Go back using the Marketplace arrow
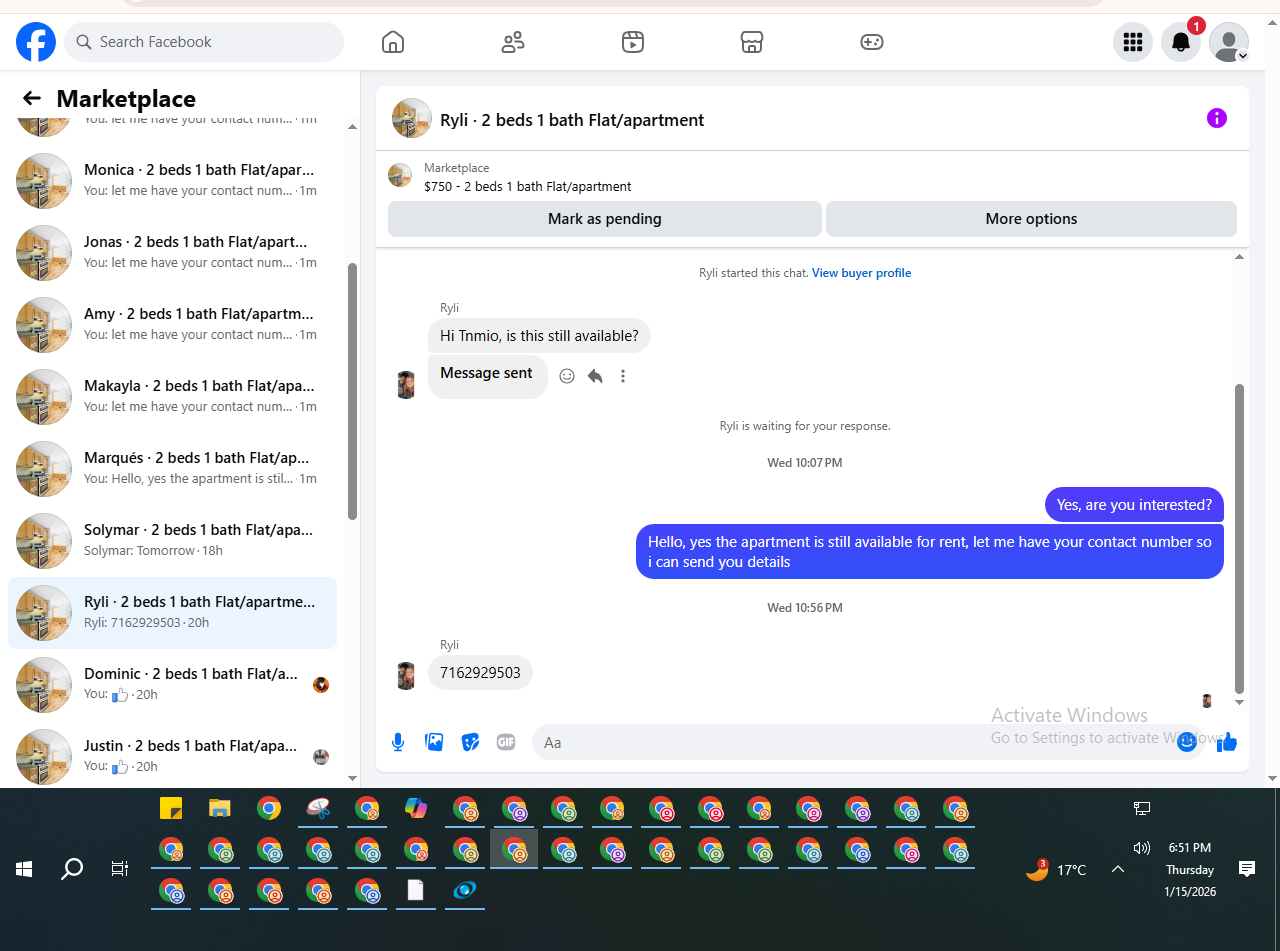 tap(32, 98)
